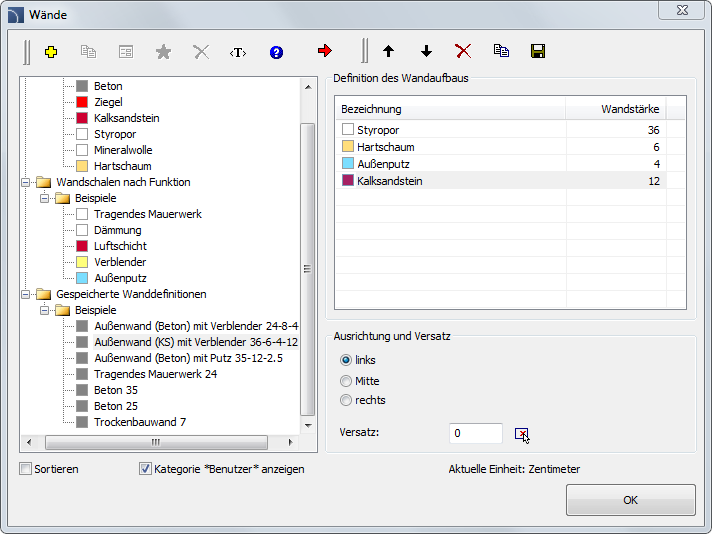Viewport: 712px width, 534px height.
Task: Move layer up with black up arrow
Action: pos(388,51)
